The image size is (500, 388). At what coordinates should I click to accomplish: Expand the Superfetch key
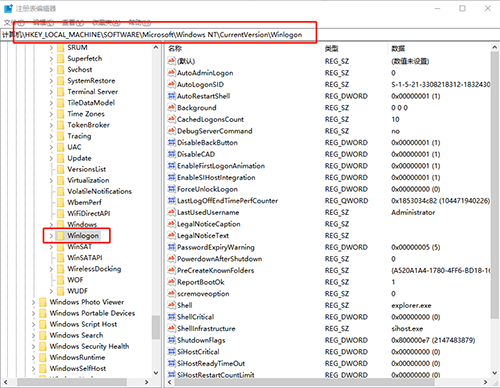coord(51,59)
